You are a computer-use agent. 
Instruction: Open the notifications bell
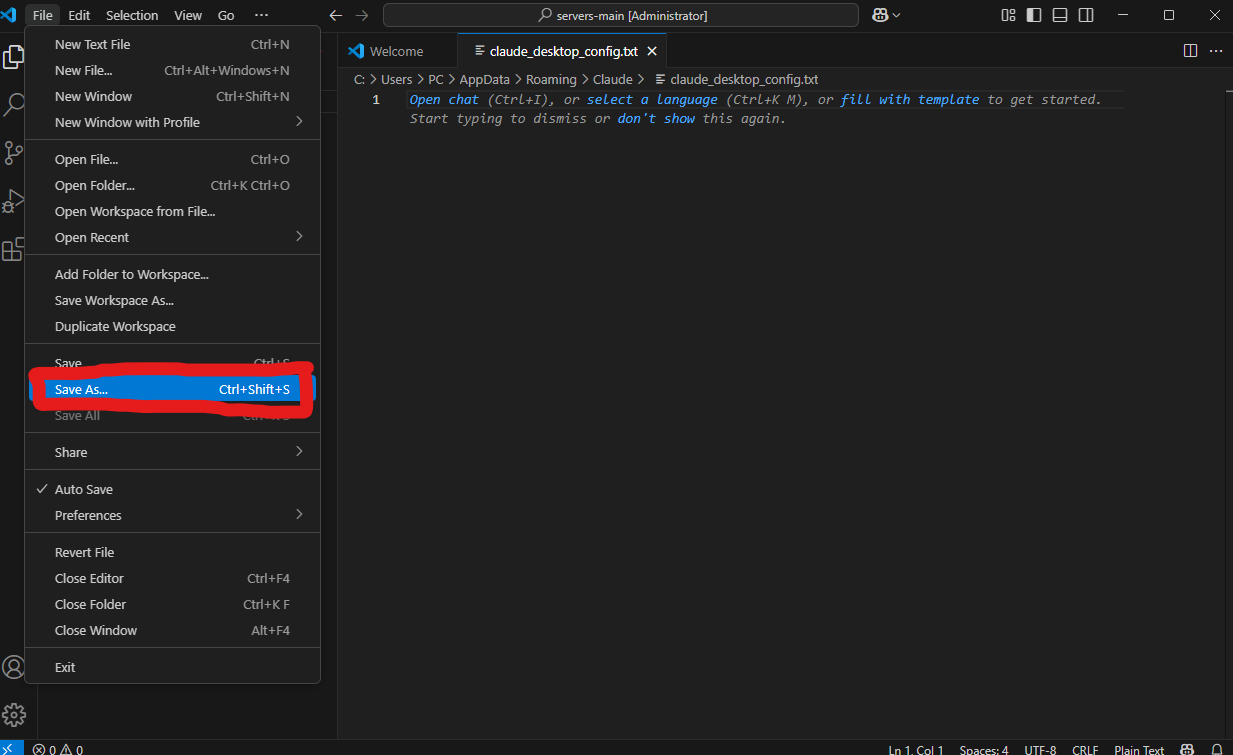[x=1216, y=749]
